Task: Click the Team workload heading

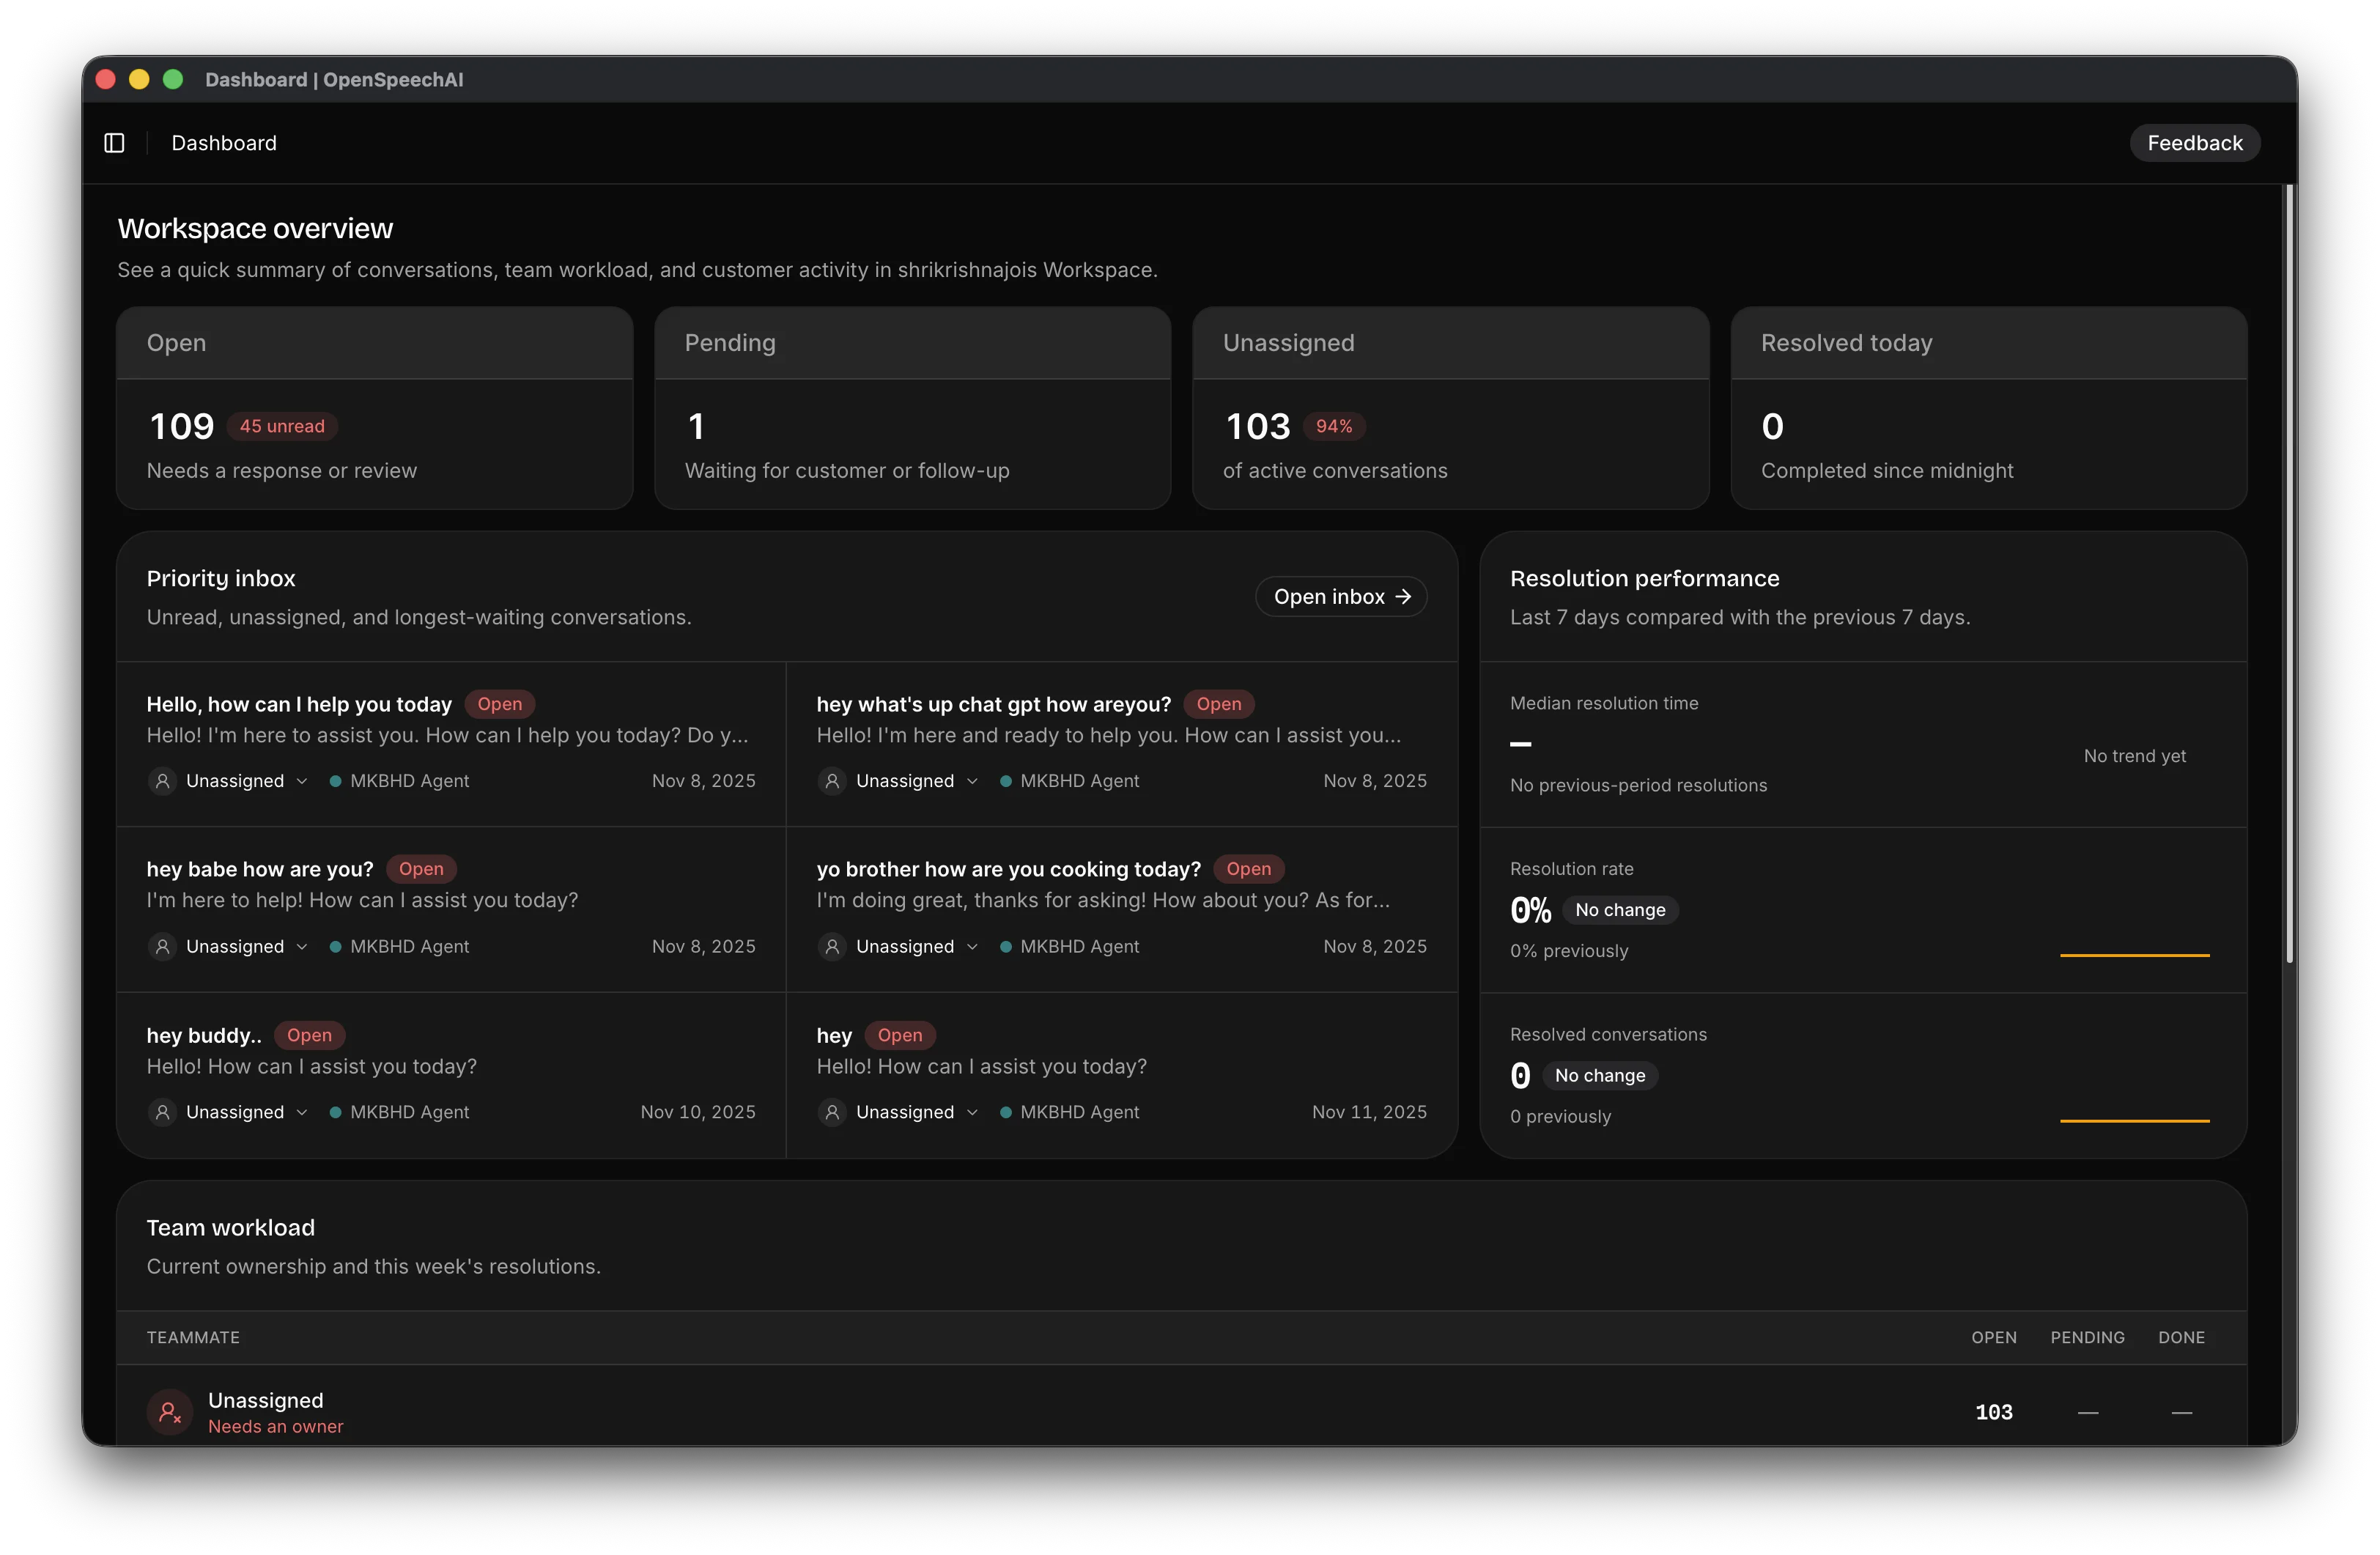Action: pos(230,1228)
